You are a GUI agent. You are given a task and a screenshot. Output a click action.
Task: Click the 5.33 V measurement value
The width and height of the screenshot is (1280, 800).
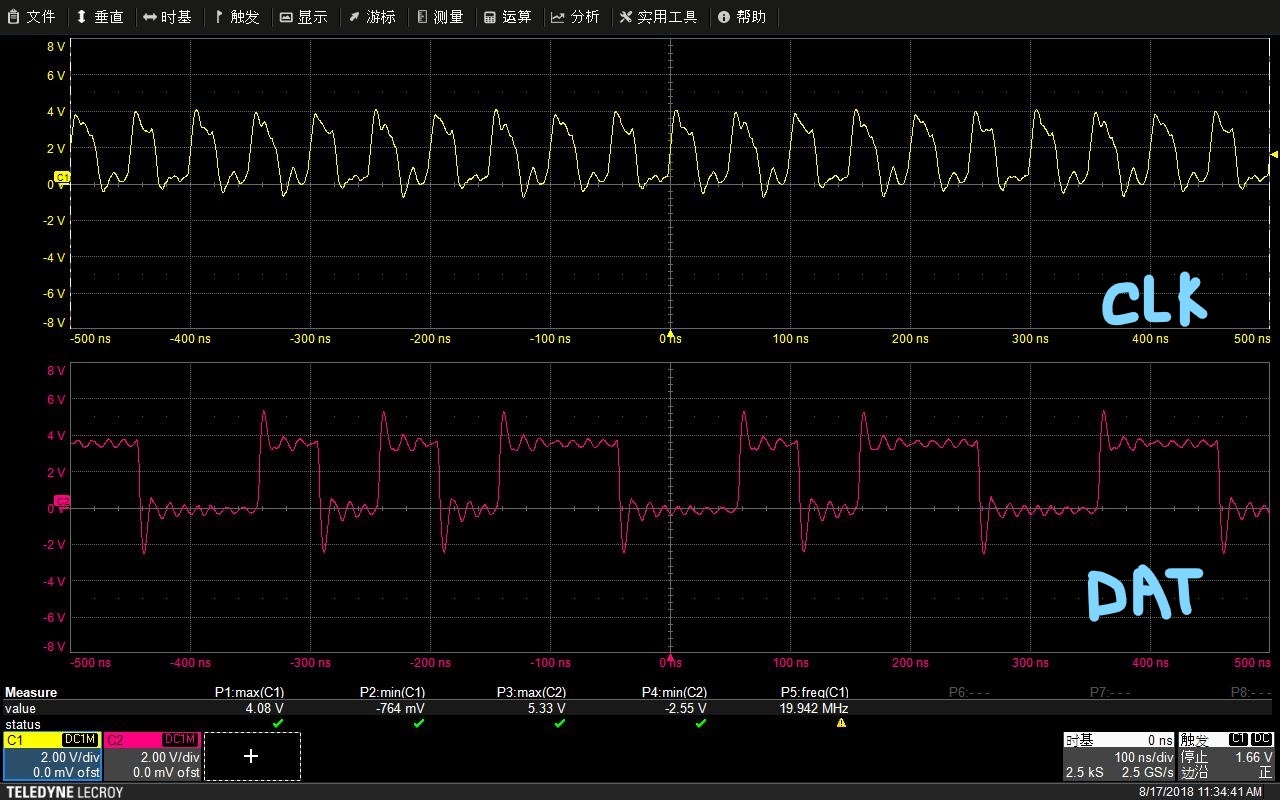549,708
